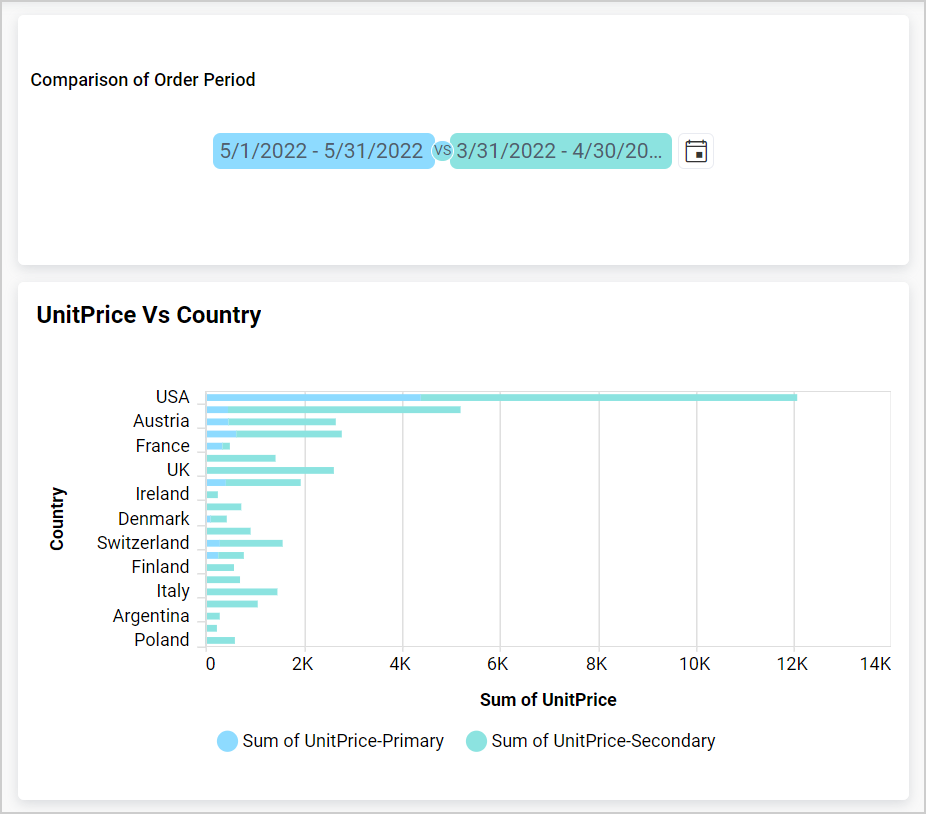Viewport: 926px width, 814px height.
Task: Open the primary date range '5/1/2022 - 5/31/2022'
Action: pos(323,150)
